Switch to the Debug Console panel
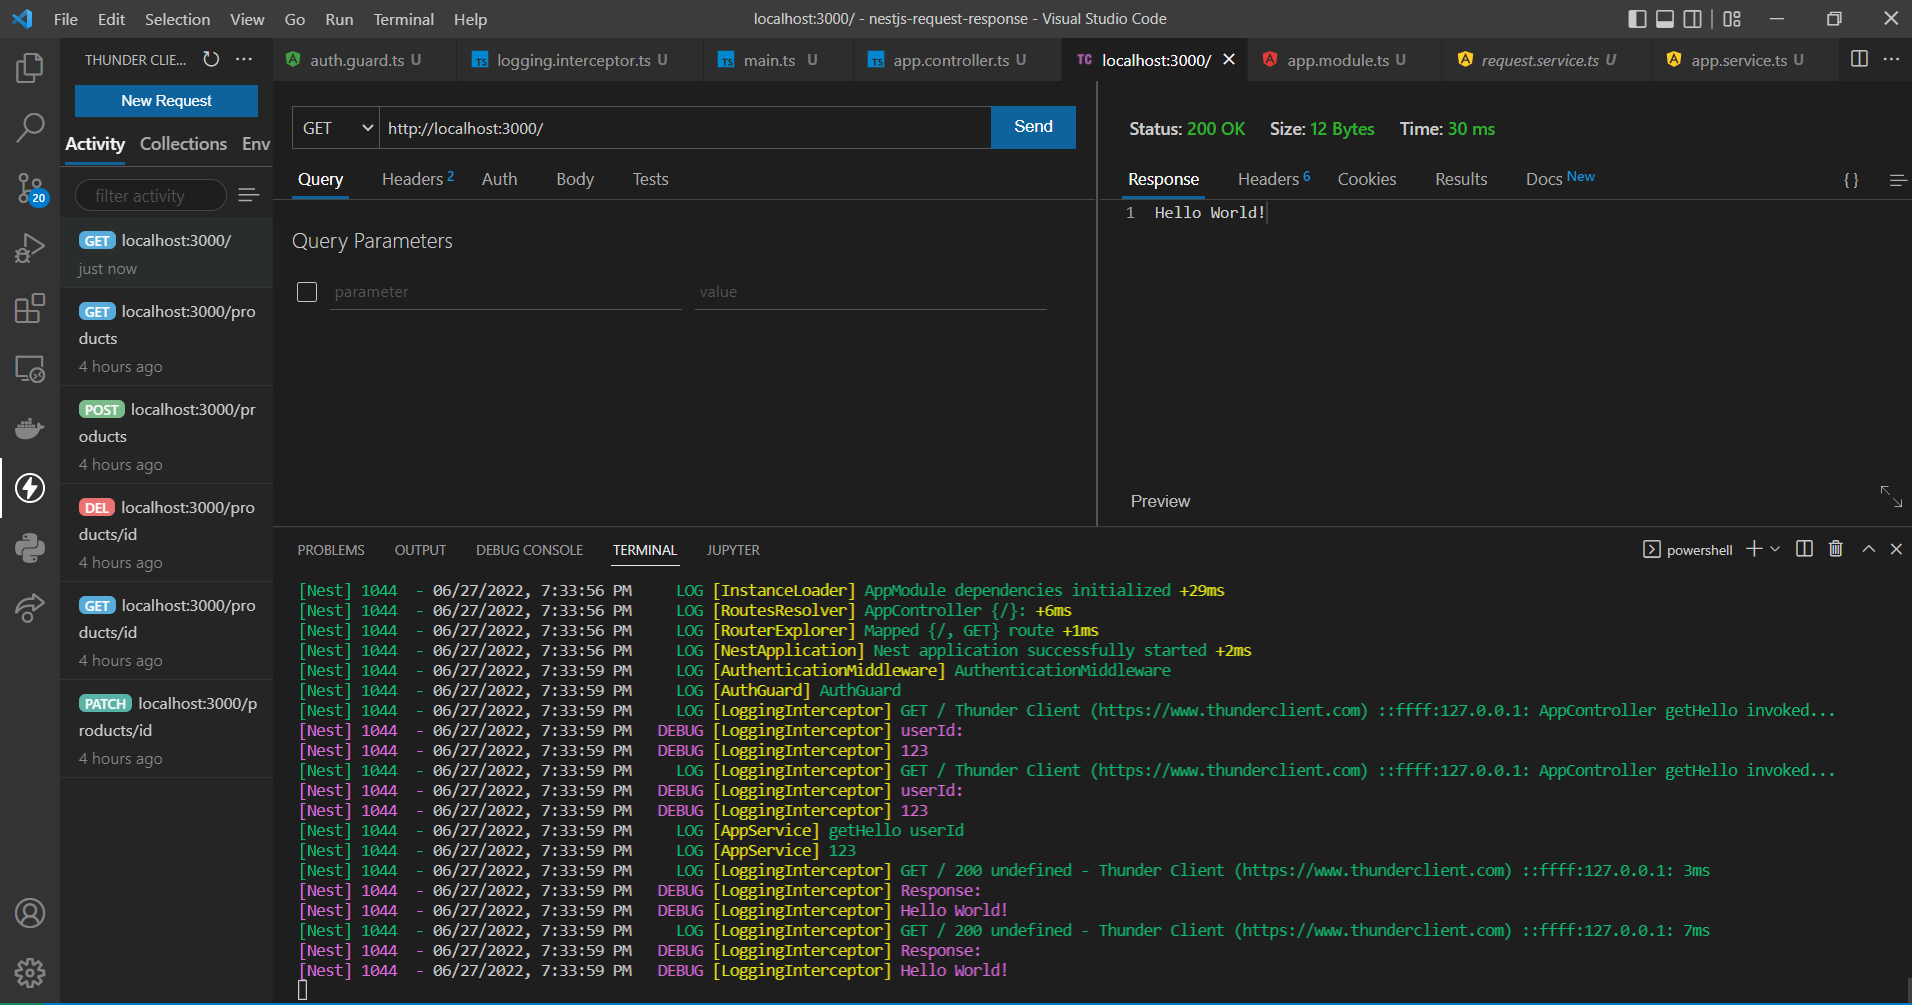This screenshot has width=1912, height=1005. pyautogui.click(x=529, y=550)
